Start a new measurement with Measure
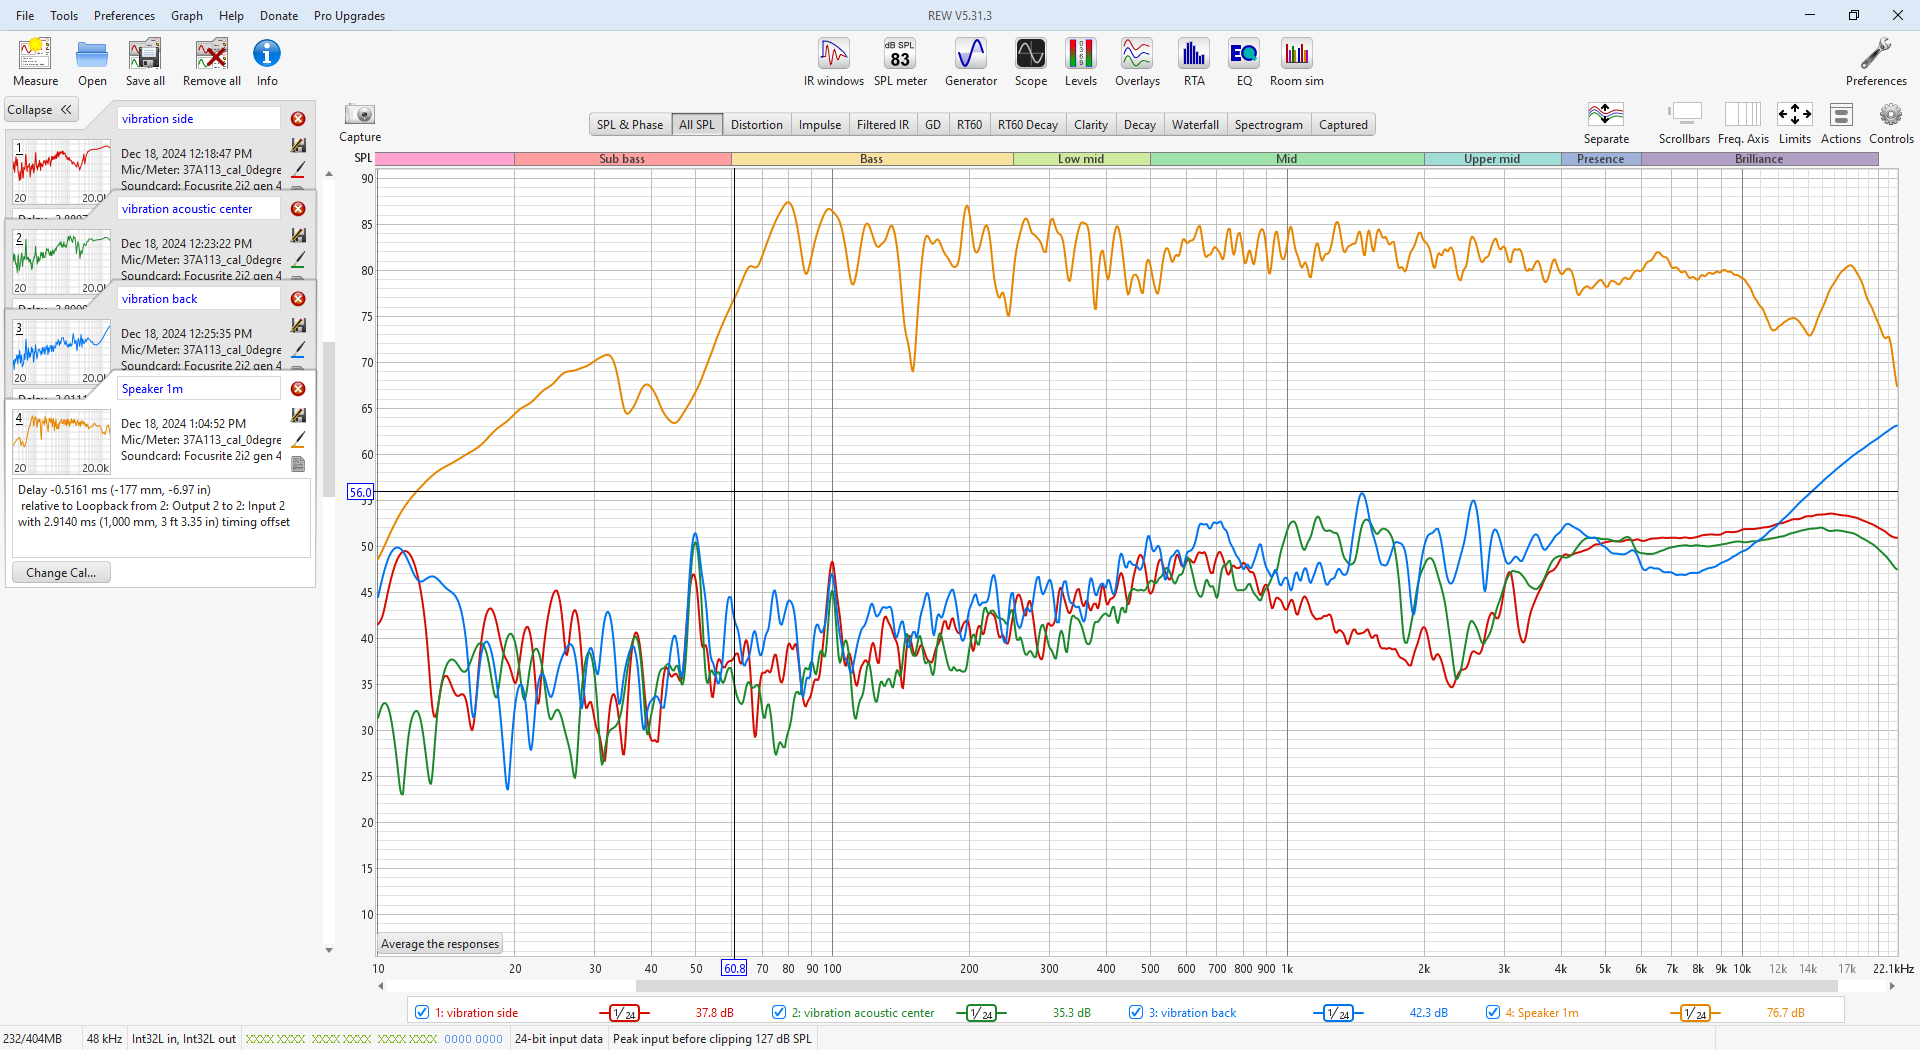The image size is (1920, 1050). [35, 62]
